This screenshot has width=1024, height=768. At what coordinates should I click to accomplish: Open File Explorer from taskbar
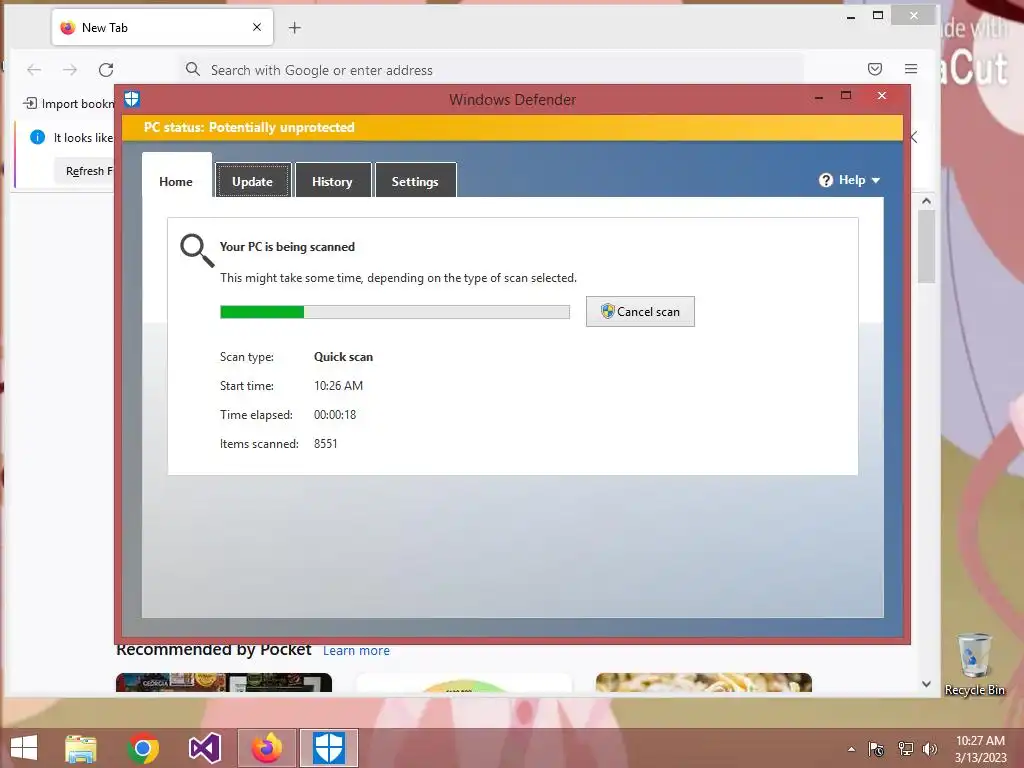[81, 748]
